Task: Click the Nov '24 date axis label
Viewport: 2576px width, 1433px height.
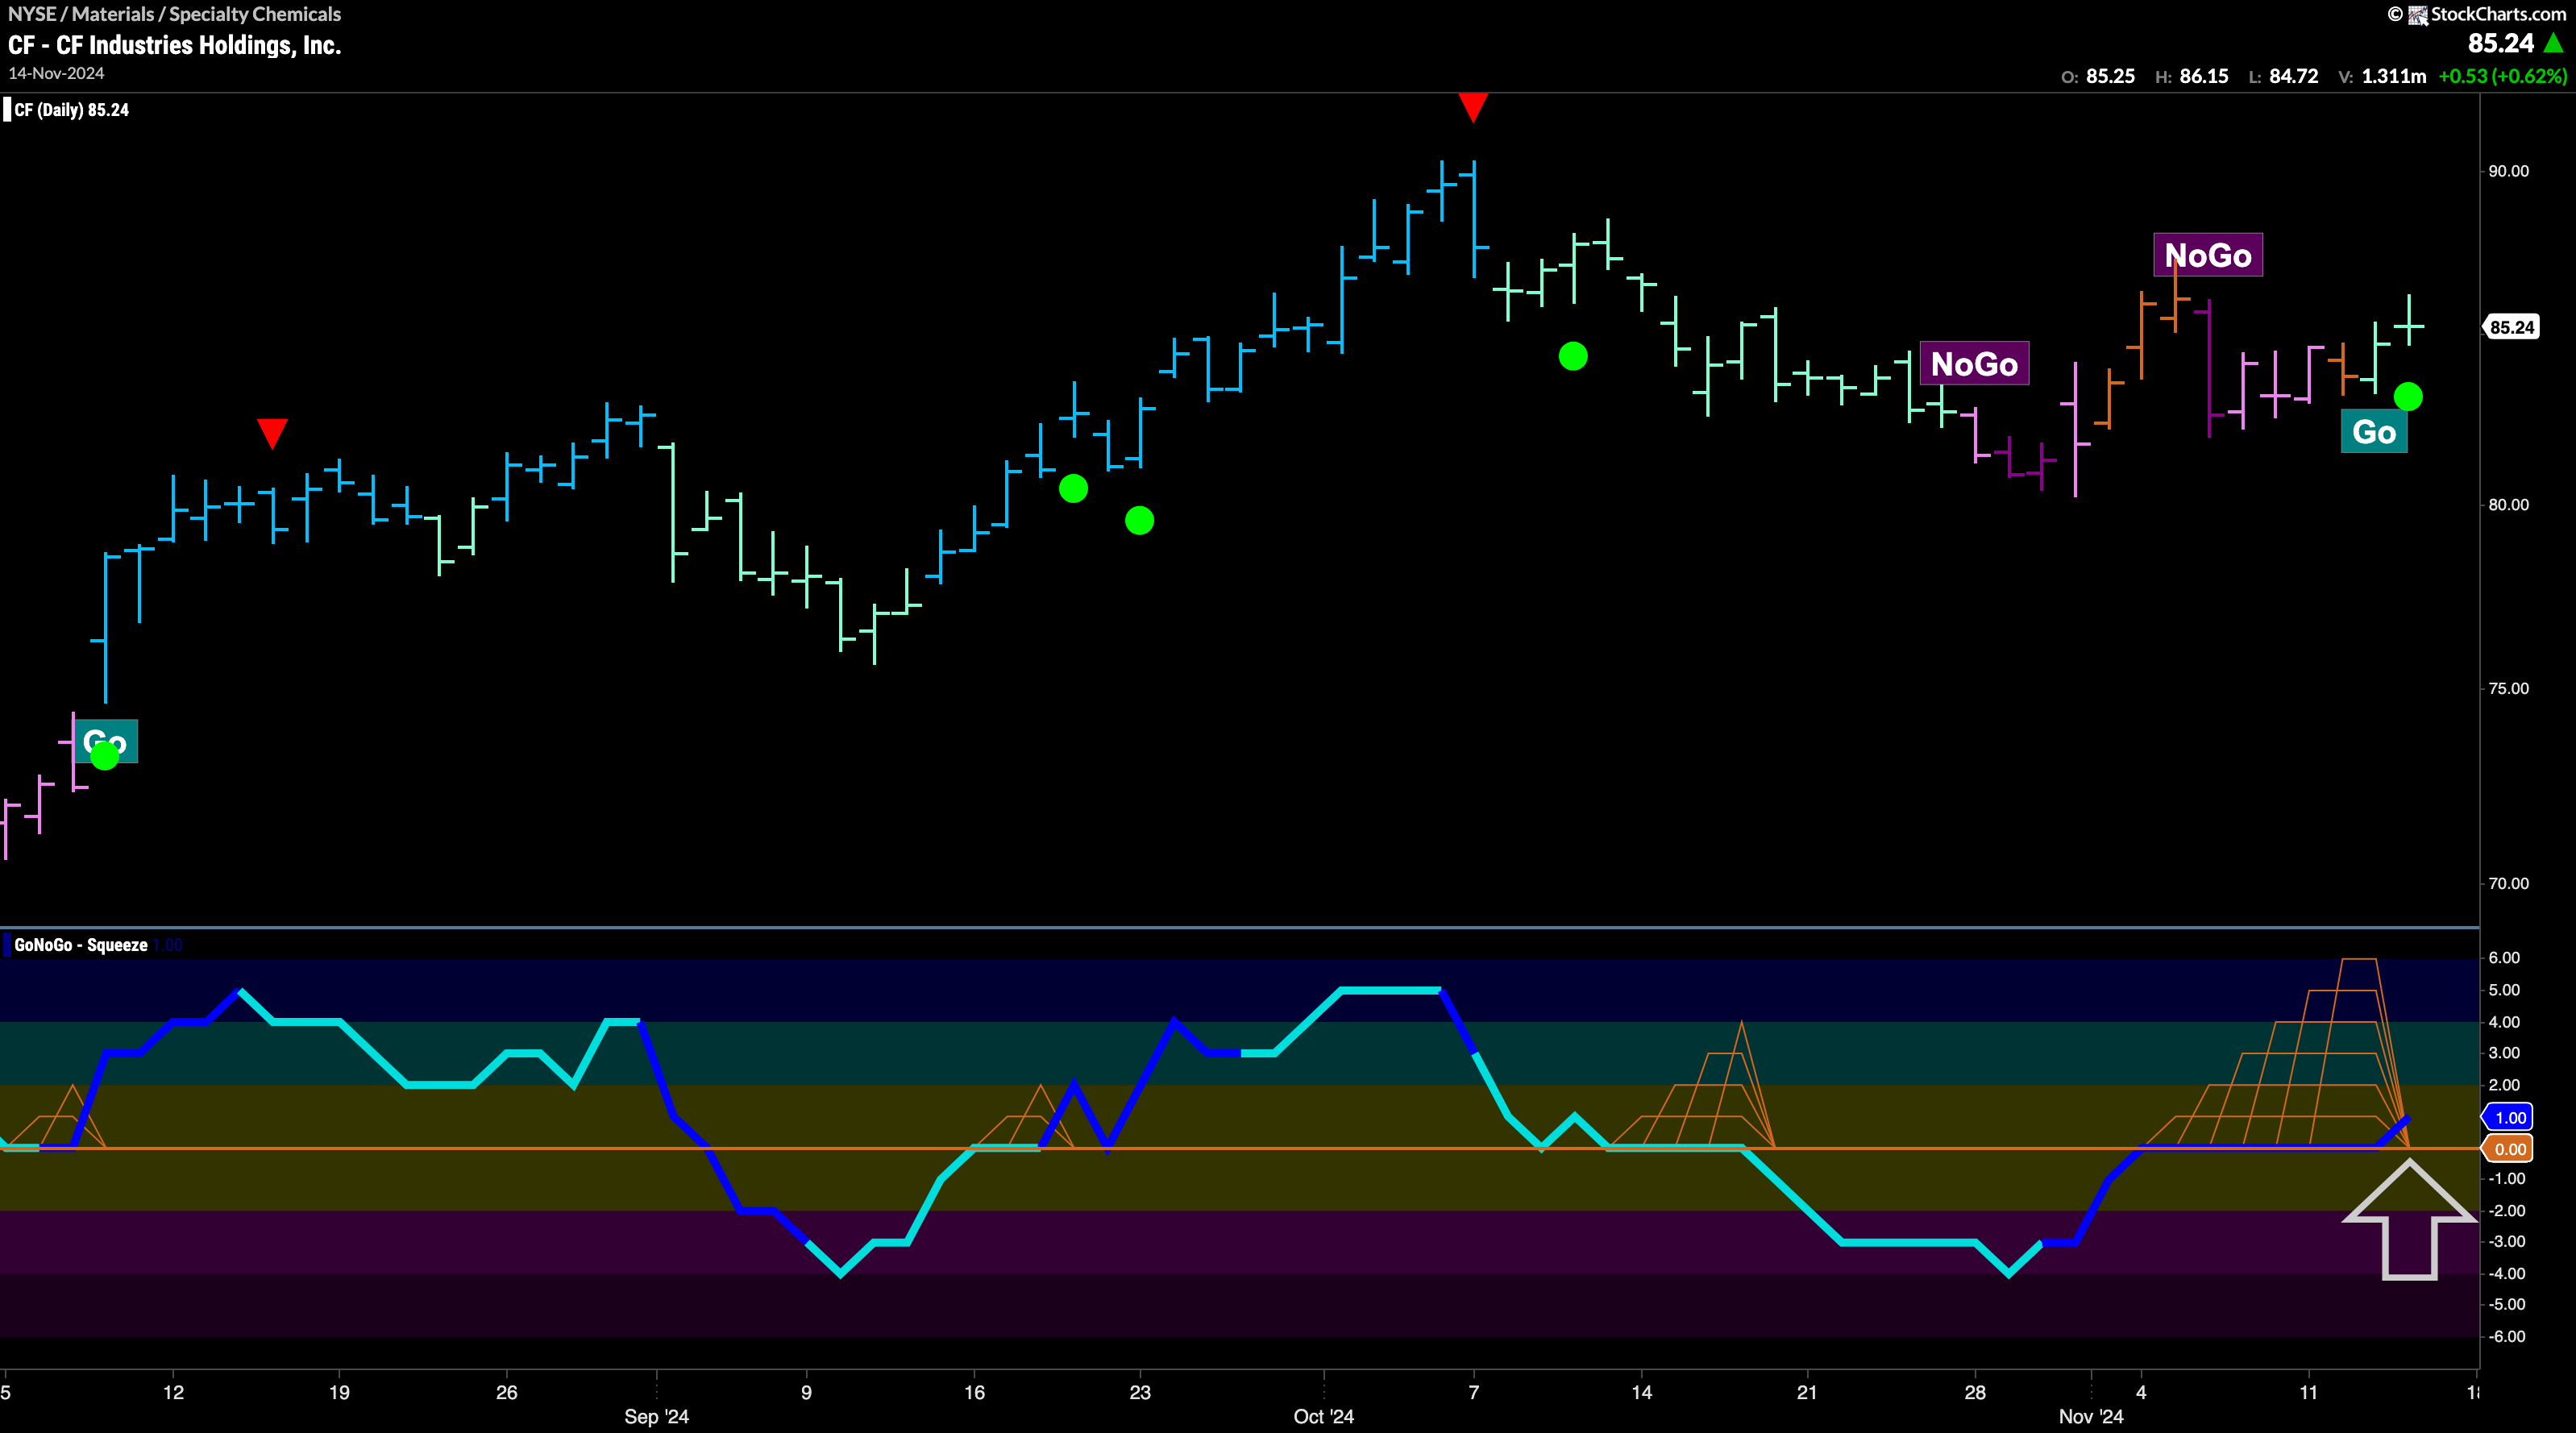Action: [x=2091, y=1417]
